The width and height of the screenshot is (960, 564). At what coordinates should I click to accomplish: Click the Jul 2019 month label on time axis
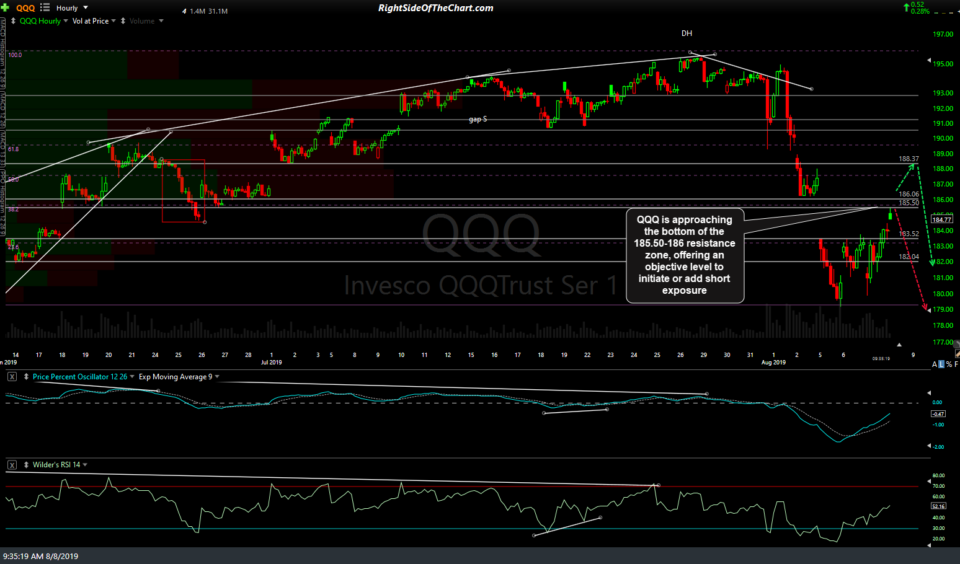coord(271,363)
